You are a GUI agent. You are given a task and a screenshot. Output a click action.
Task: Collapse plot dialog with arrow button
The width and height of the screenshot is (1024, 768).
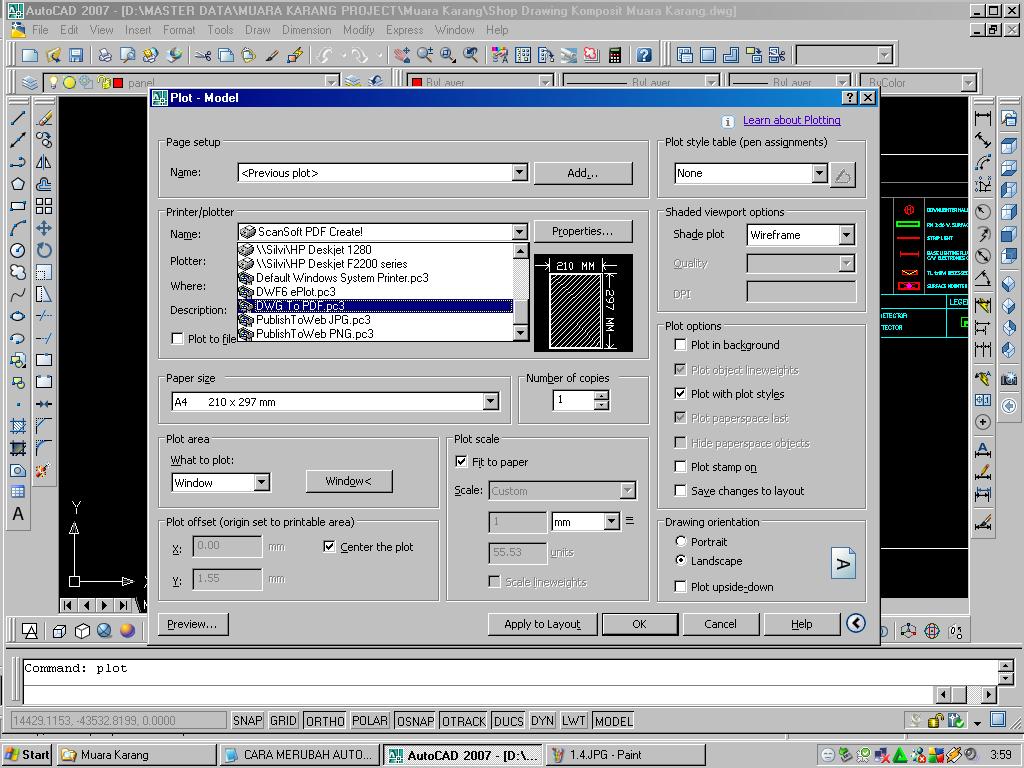click(x=856, y=623)
